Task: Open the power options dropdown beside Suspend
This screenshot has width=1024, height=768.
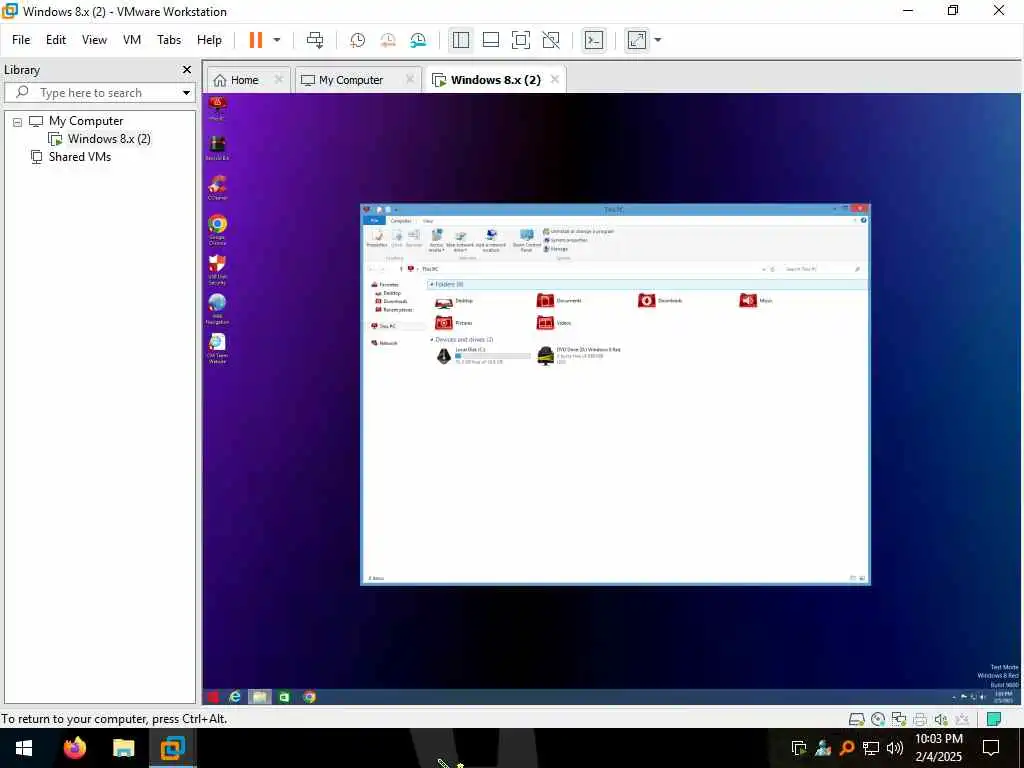Action: pyautogui.click(x=277, y=40)
